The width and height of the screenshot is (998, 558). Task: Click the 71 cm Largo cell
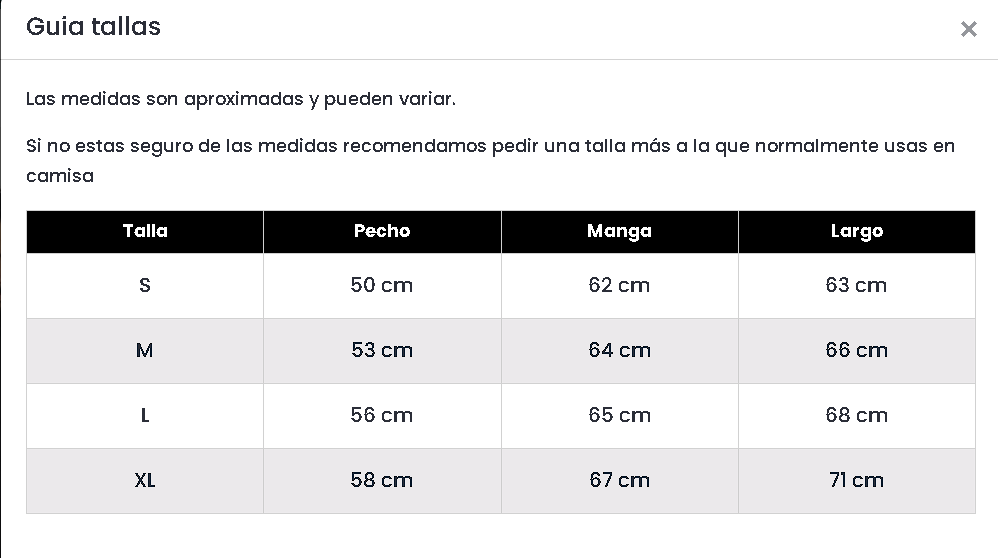(857, 480)
